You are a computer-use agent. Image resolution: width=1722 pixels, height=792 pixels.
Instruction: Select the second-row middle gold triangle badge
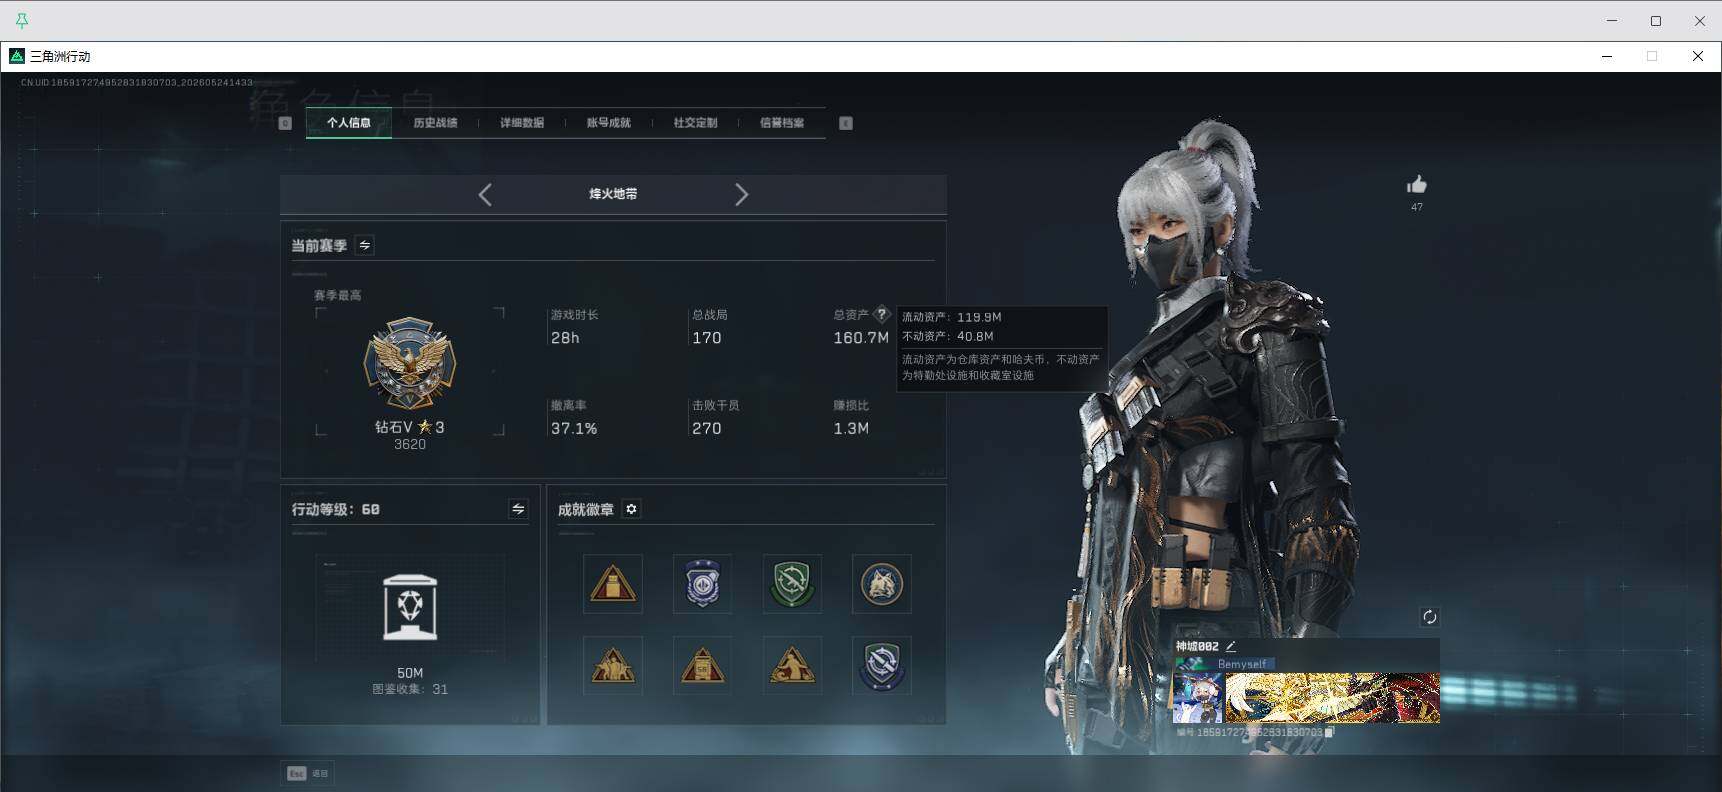point(702,665)
